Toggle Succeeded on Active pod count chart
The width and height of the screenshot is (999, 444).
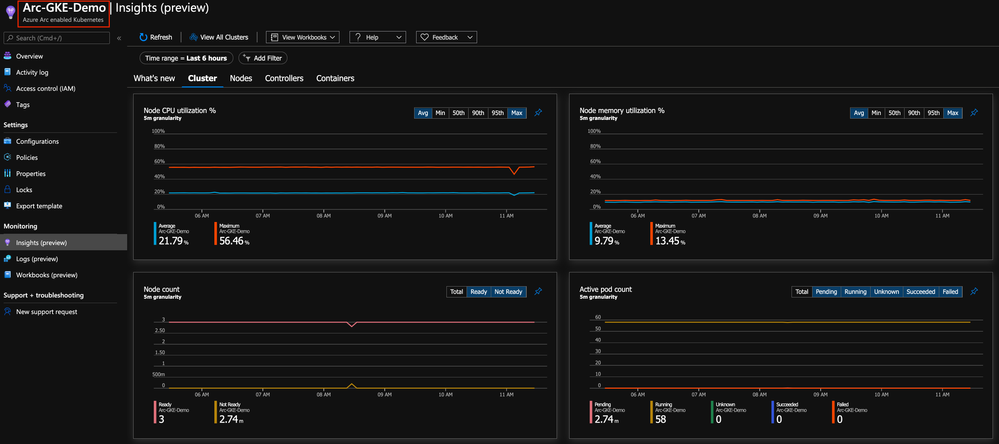click(921, 292)
